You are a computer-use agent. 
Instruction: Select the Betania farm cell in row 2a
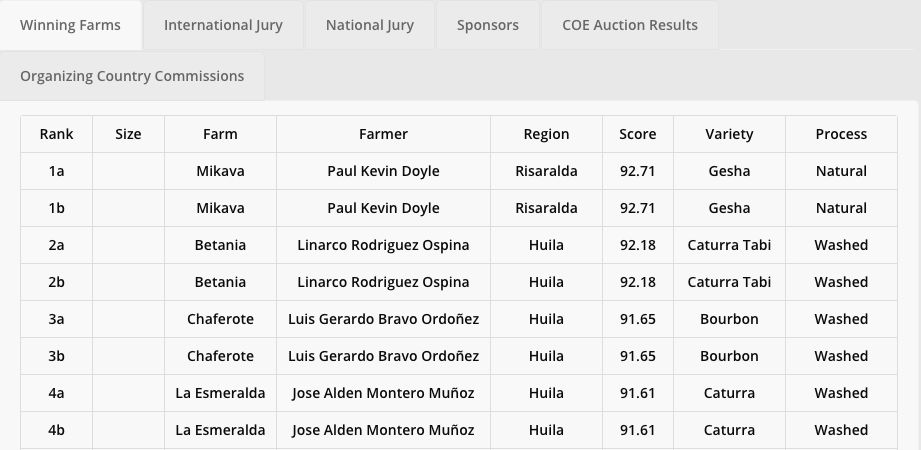[x=220, y=245]
